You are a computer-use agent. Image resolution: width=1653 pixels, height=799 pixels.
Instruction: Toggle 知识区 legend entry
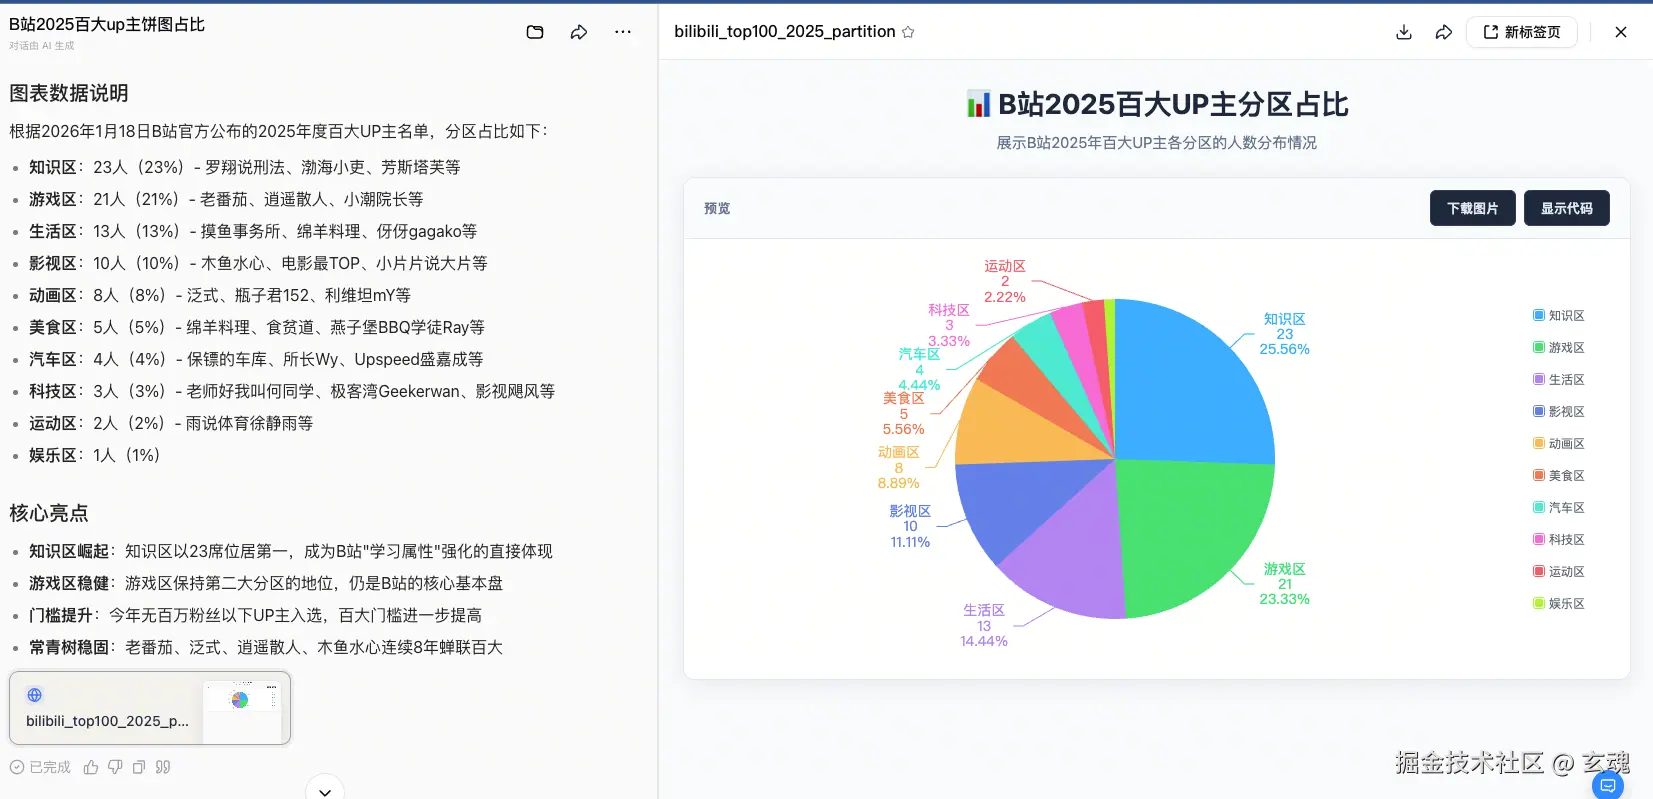(1559, 316)
